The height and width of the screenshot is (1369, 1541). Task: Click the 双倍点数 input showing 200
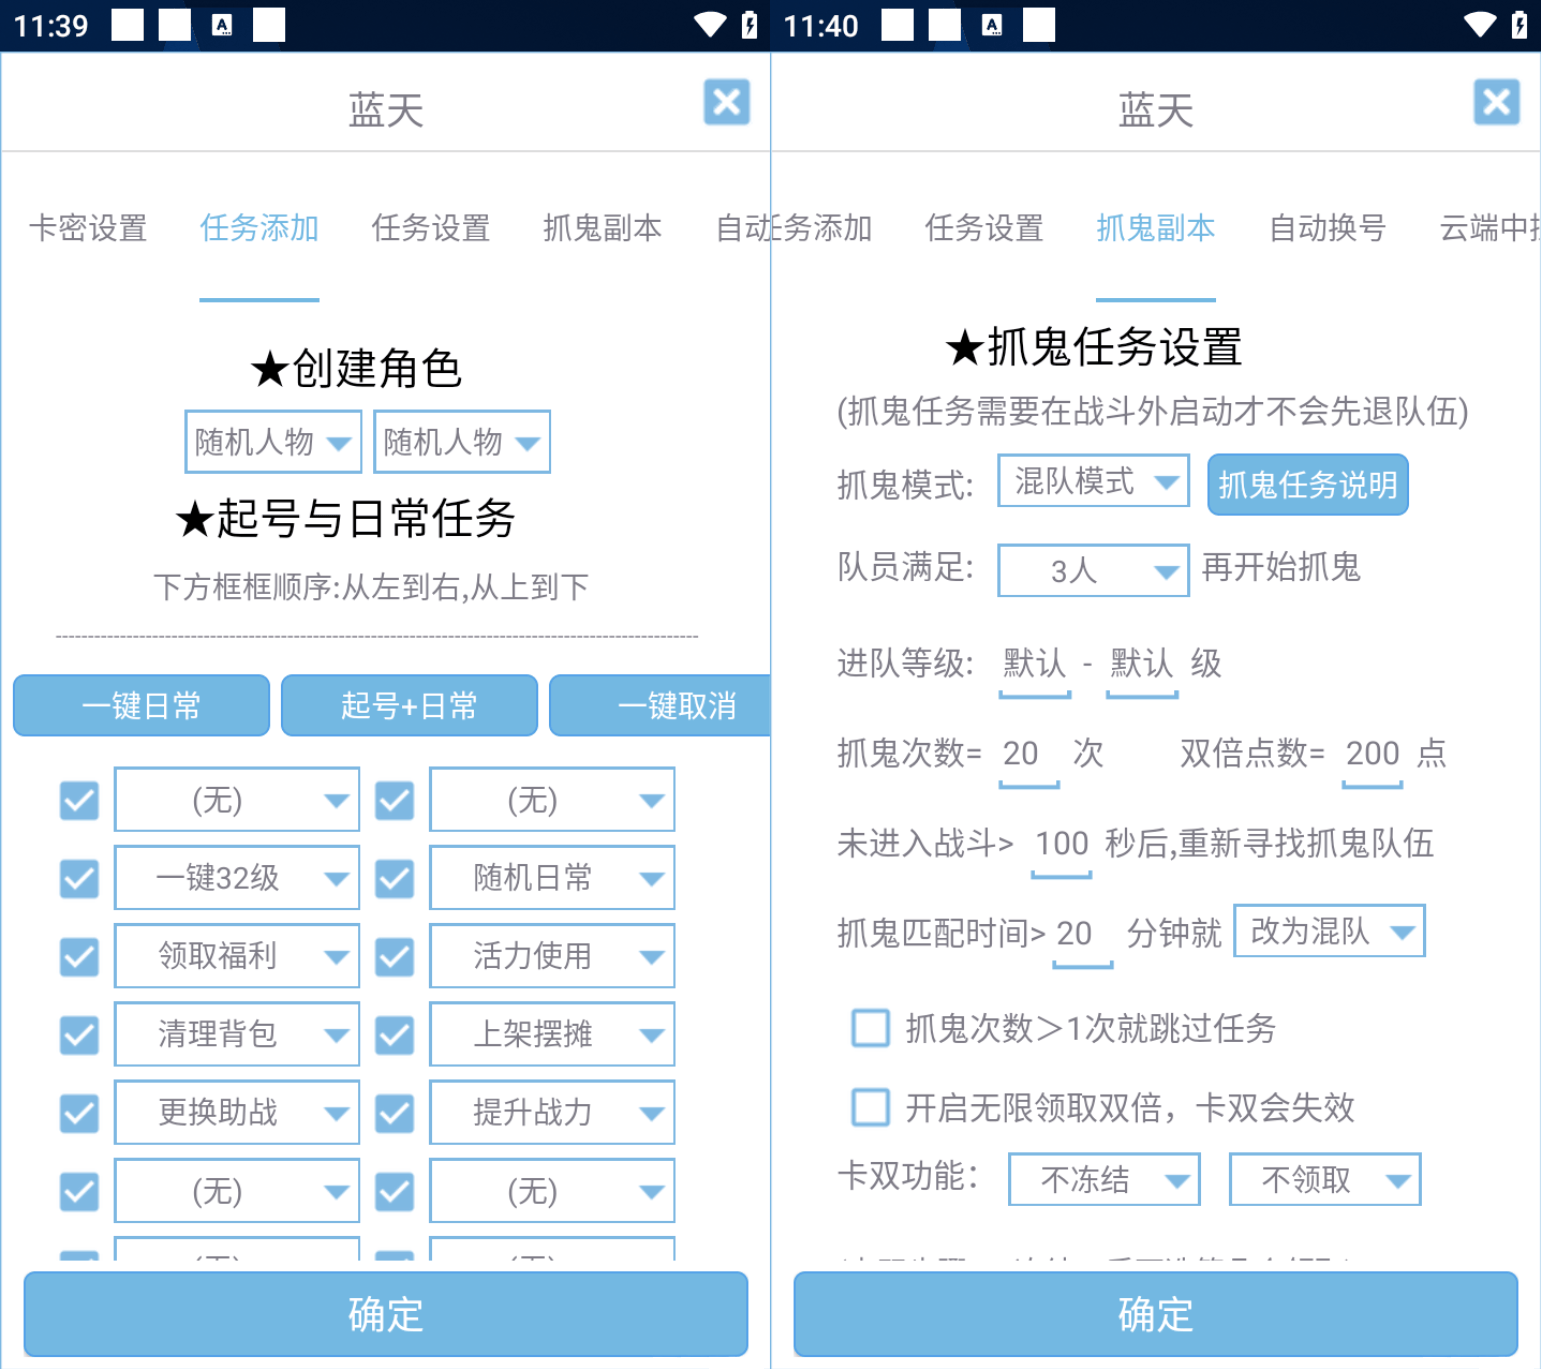[1371, 754]
